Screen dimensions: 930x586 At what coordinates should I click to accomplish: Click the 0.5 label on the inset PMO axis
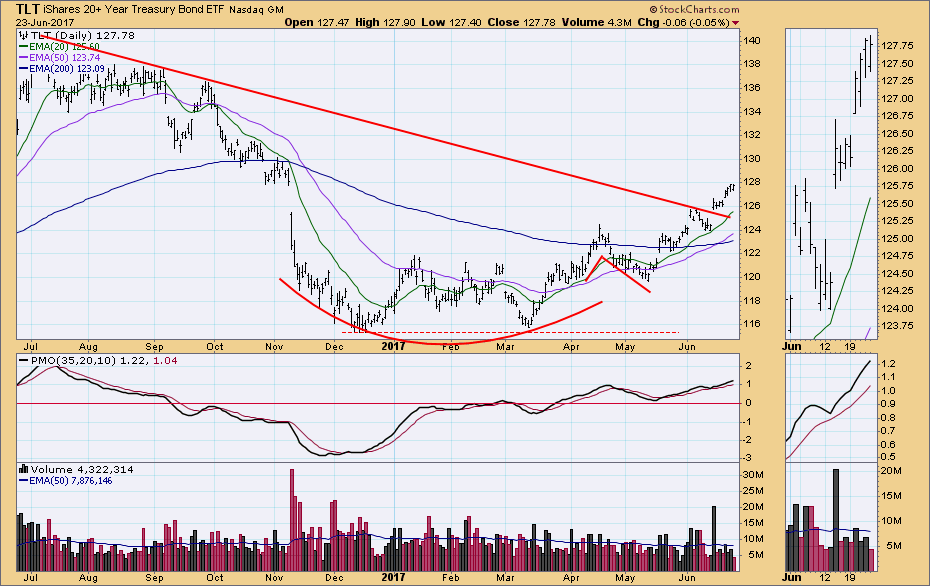[888, 457]
